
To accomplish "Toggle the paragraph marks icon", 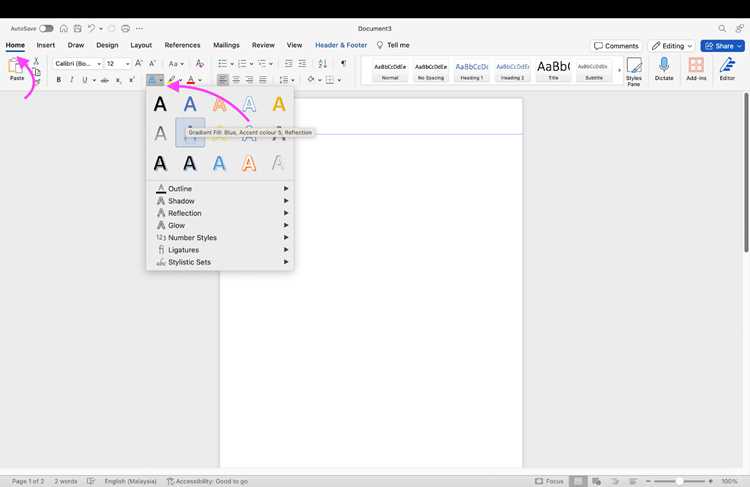I will [x=343, y=63].
